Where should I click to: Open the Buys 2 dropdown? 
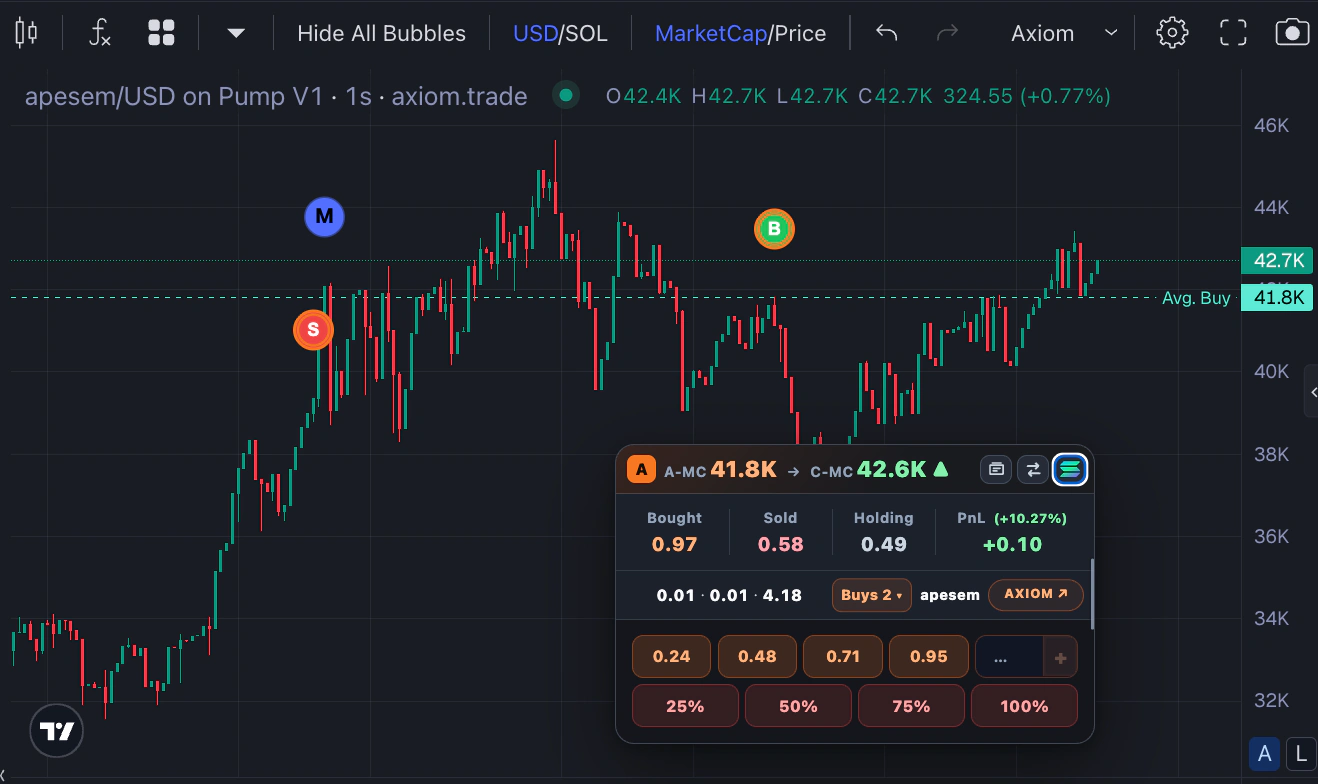click(x=871, y=595)
